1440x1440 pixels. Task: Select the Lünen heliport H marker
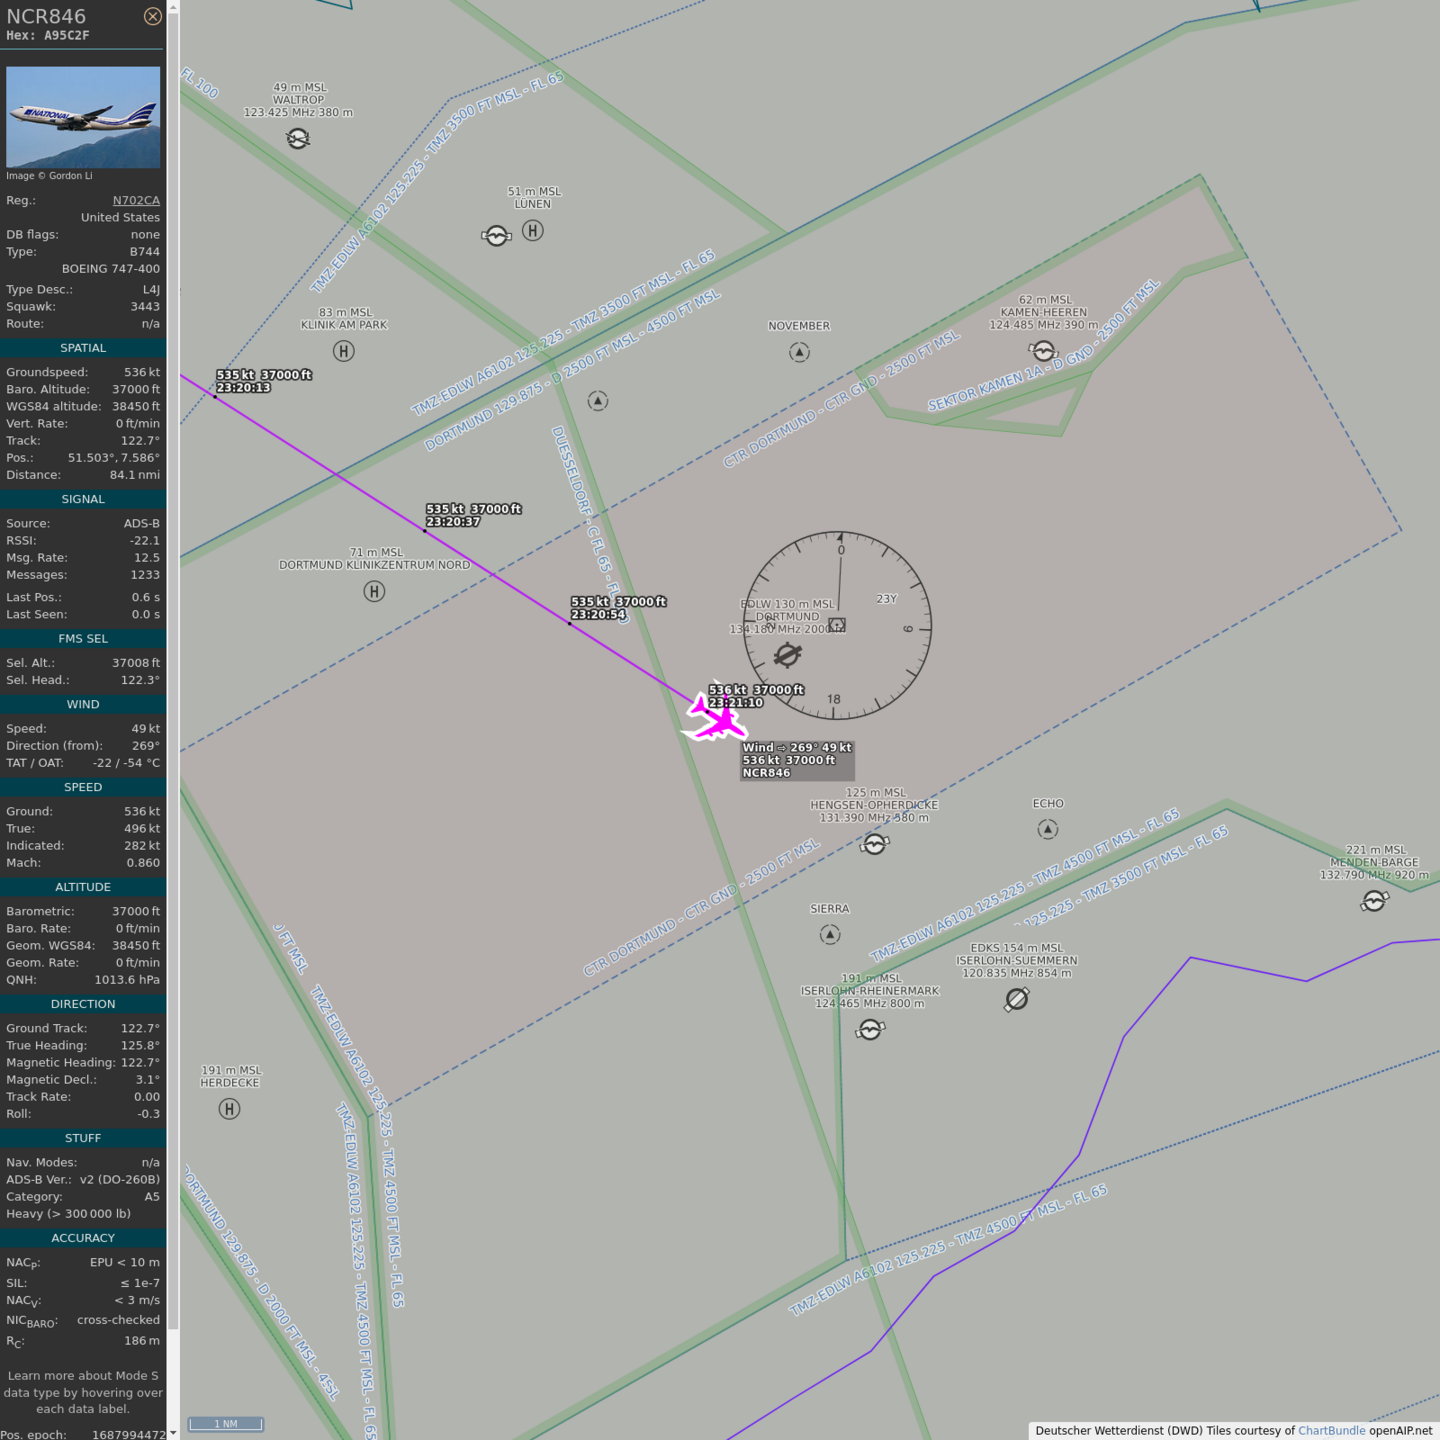click(x=533, y=231)
